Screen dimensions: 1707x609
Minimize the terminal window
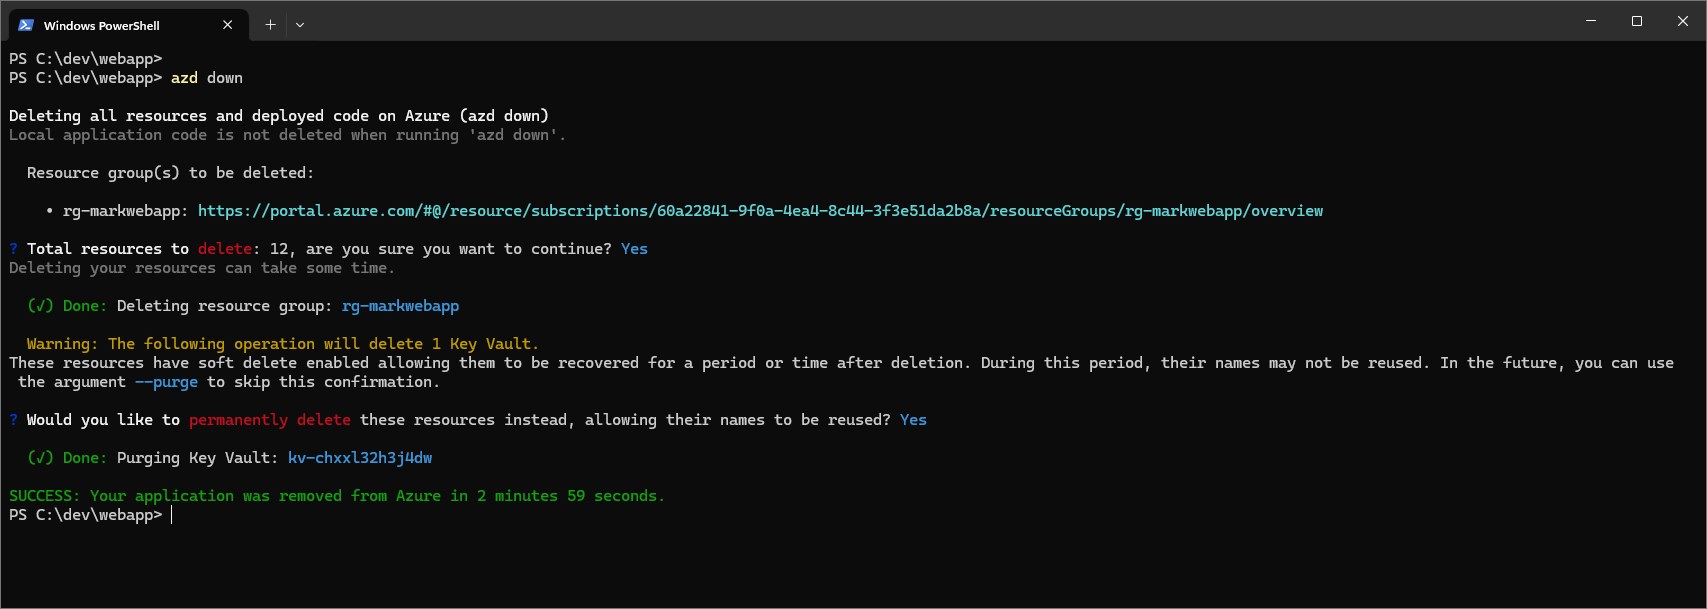coord(1591,21)
